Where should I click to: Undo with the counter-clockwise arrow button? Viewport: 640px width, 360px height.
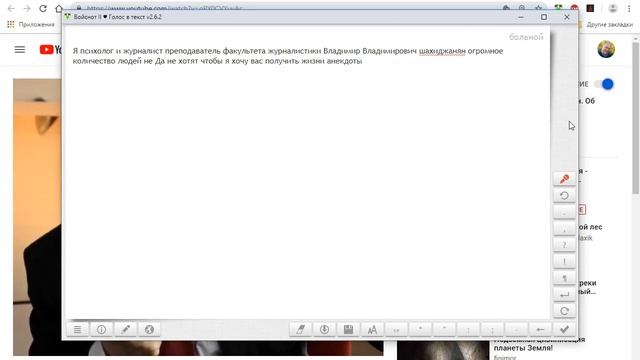tap(564, 196)
